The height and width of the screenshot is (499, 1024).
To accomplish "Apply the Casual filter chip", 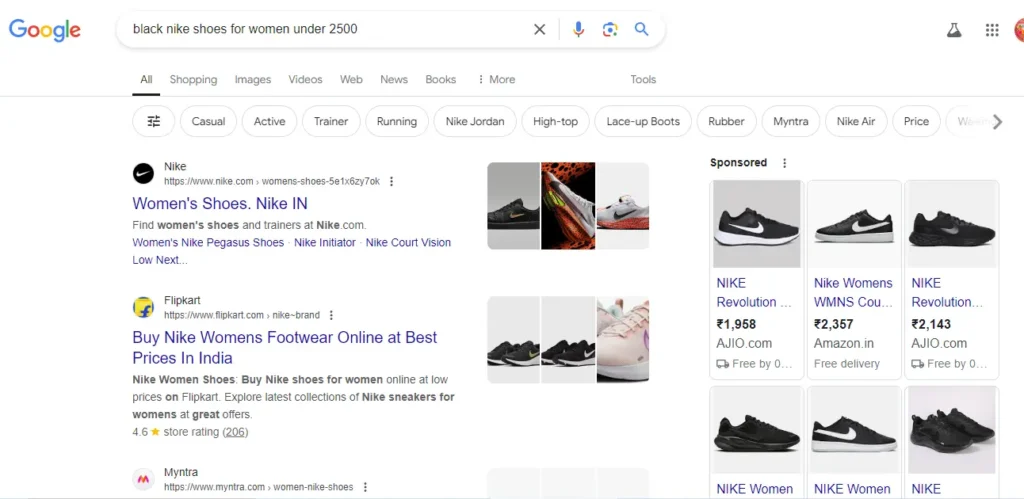I will click(208, 121).
